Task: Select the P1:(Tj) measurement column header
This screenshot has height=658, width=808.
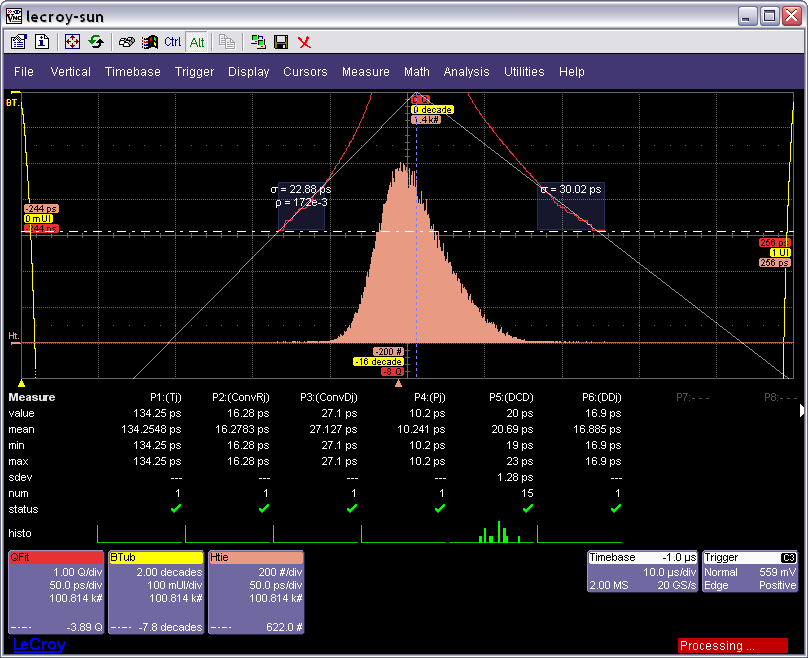Action: pos(165,397)
